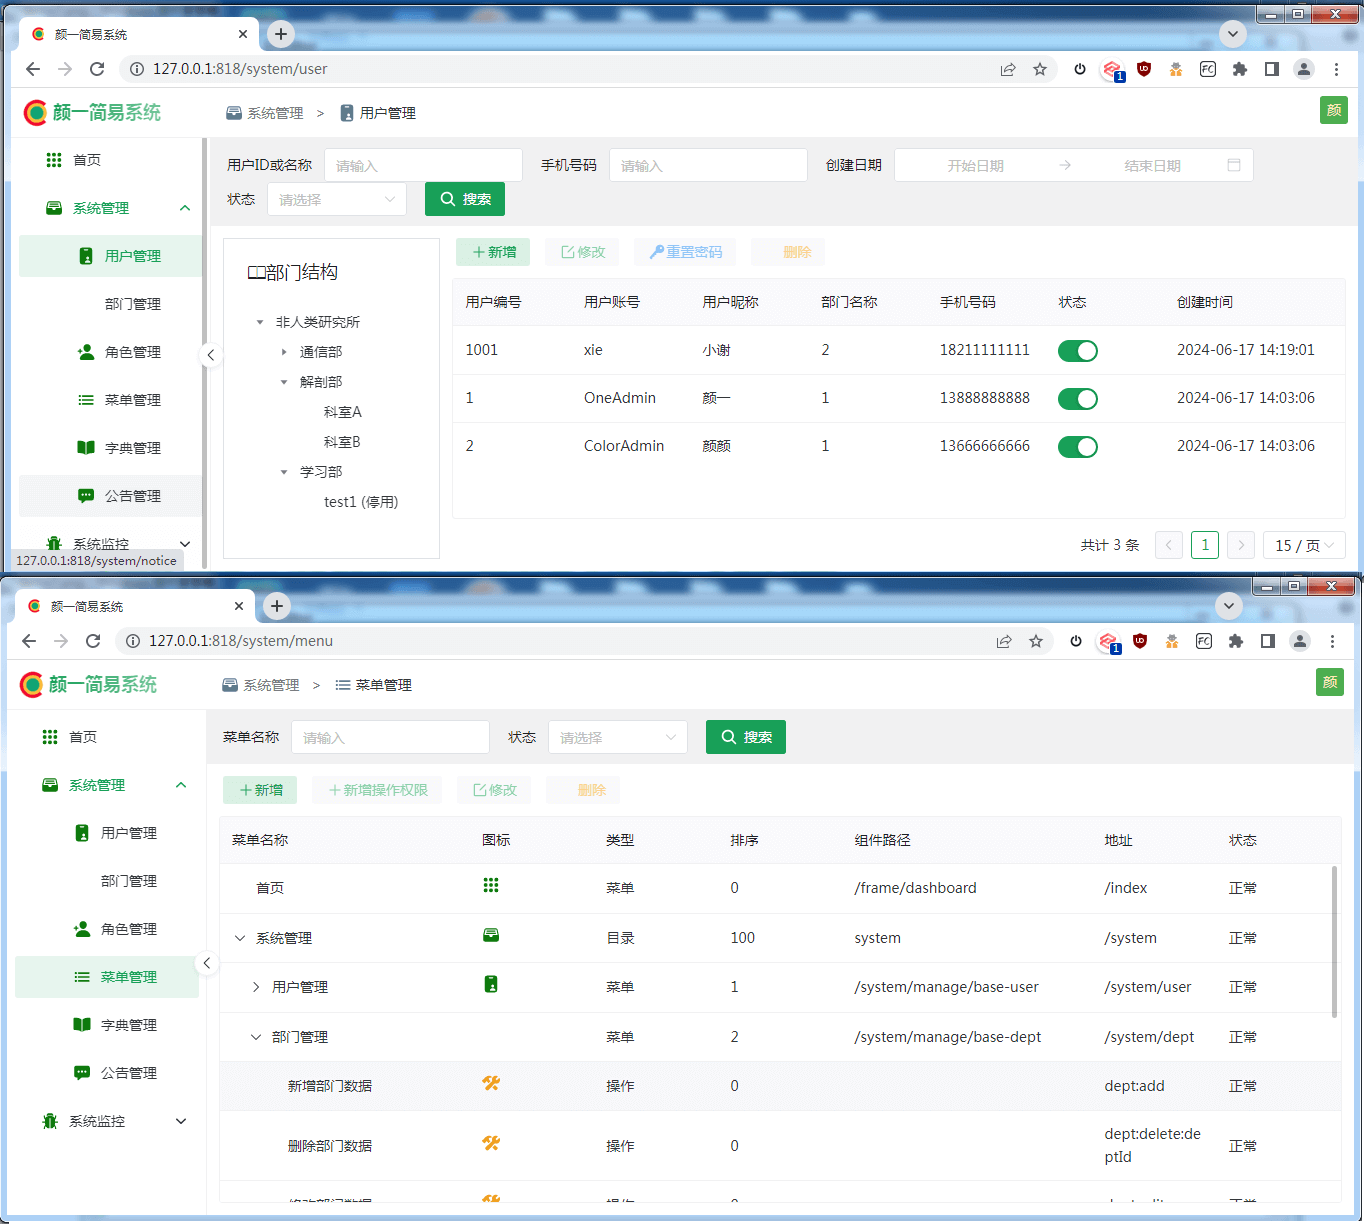Focus 手机号码 input field
The width and height of the screenshot is (1364, 1224).
pos(708,165)
